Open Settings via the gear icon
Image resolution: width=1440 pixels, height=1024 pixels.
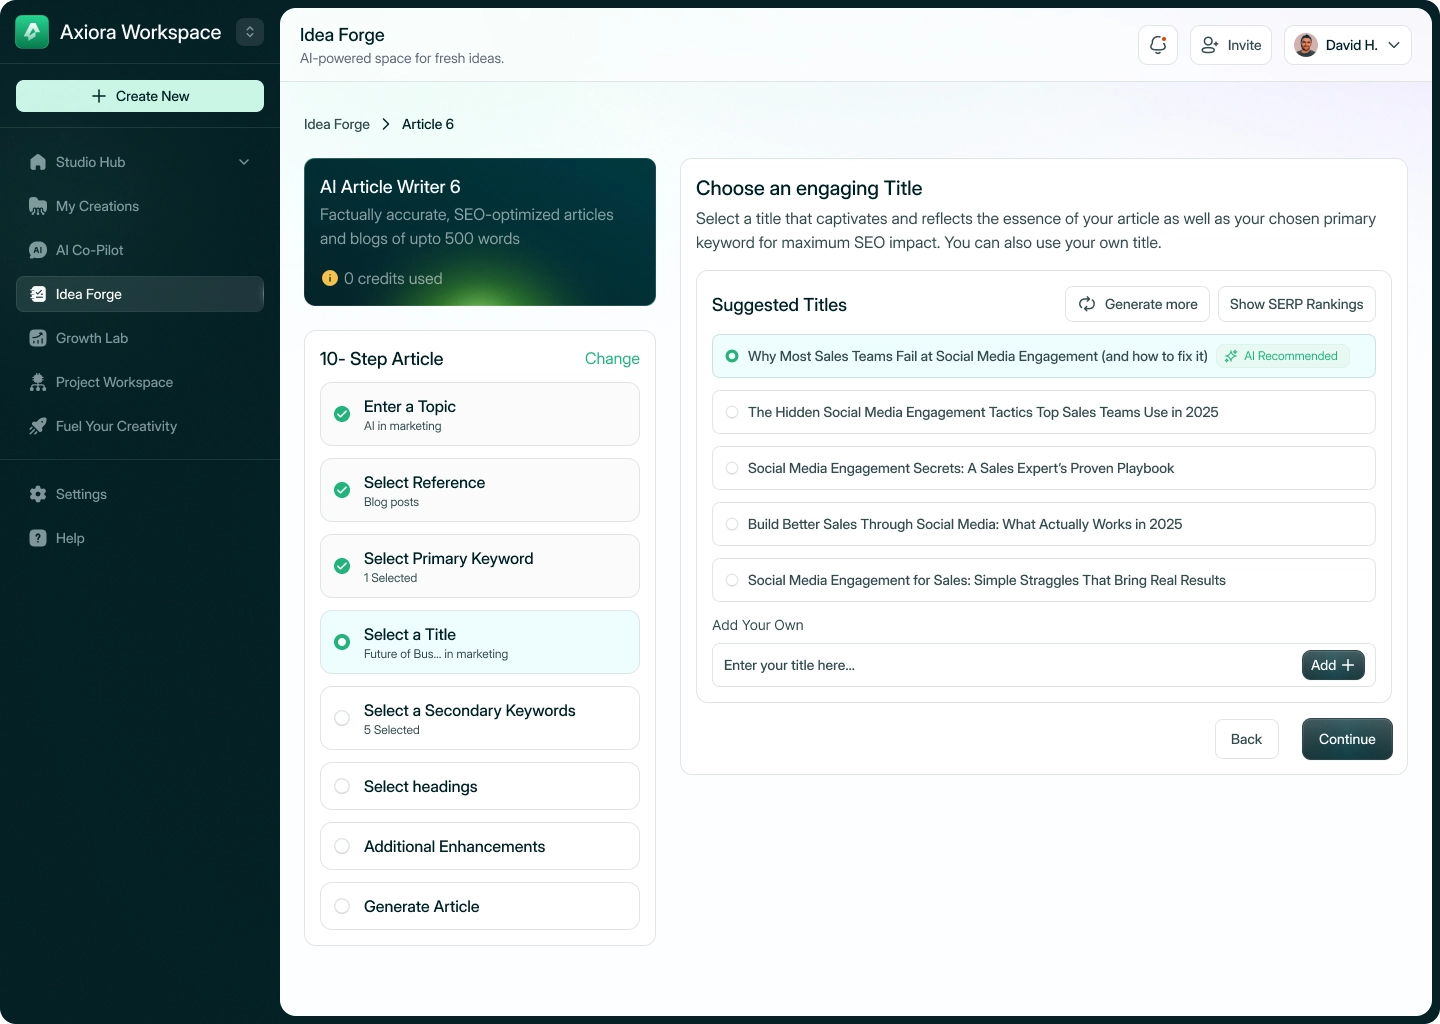pyautogui.click(x=38, y=494)
